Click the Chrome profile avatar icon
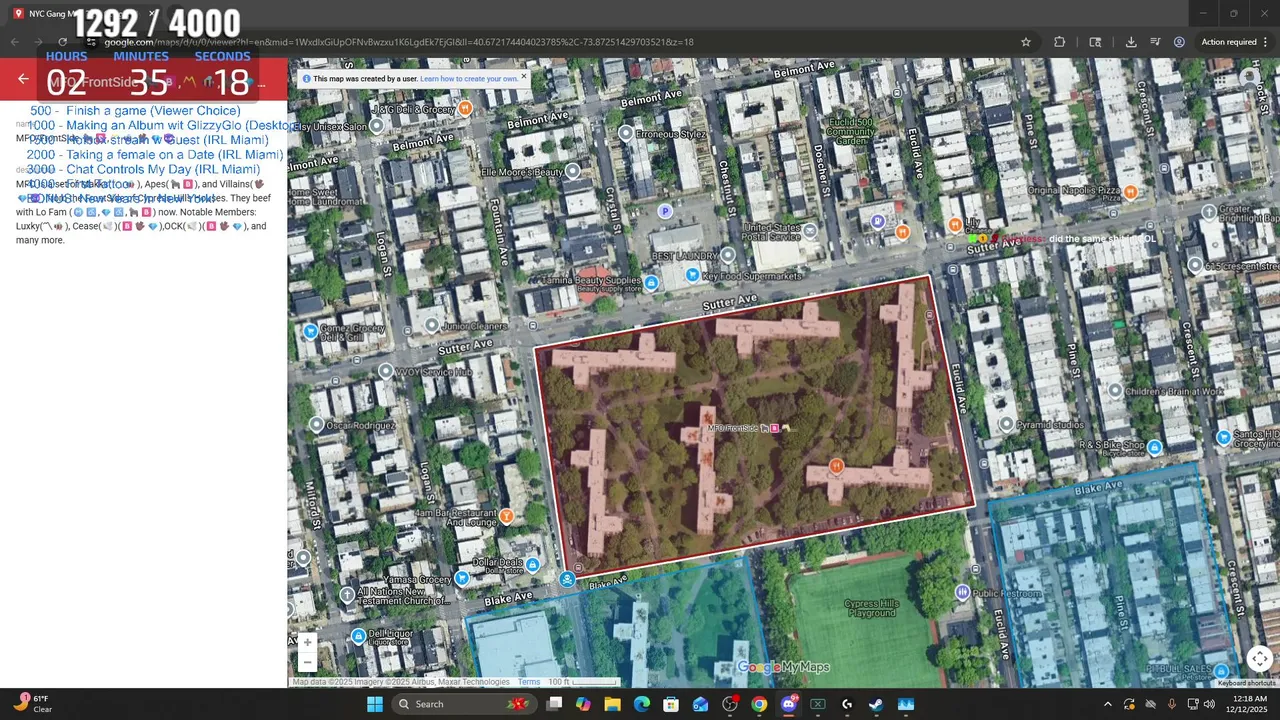The height and width of the screenshot is (720, 1280). click(x=1179, y=42)
